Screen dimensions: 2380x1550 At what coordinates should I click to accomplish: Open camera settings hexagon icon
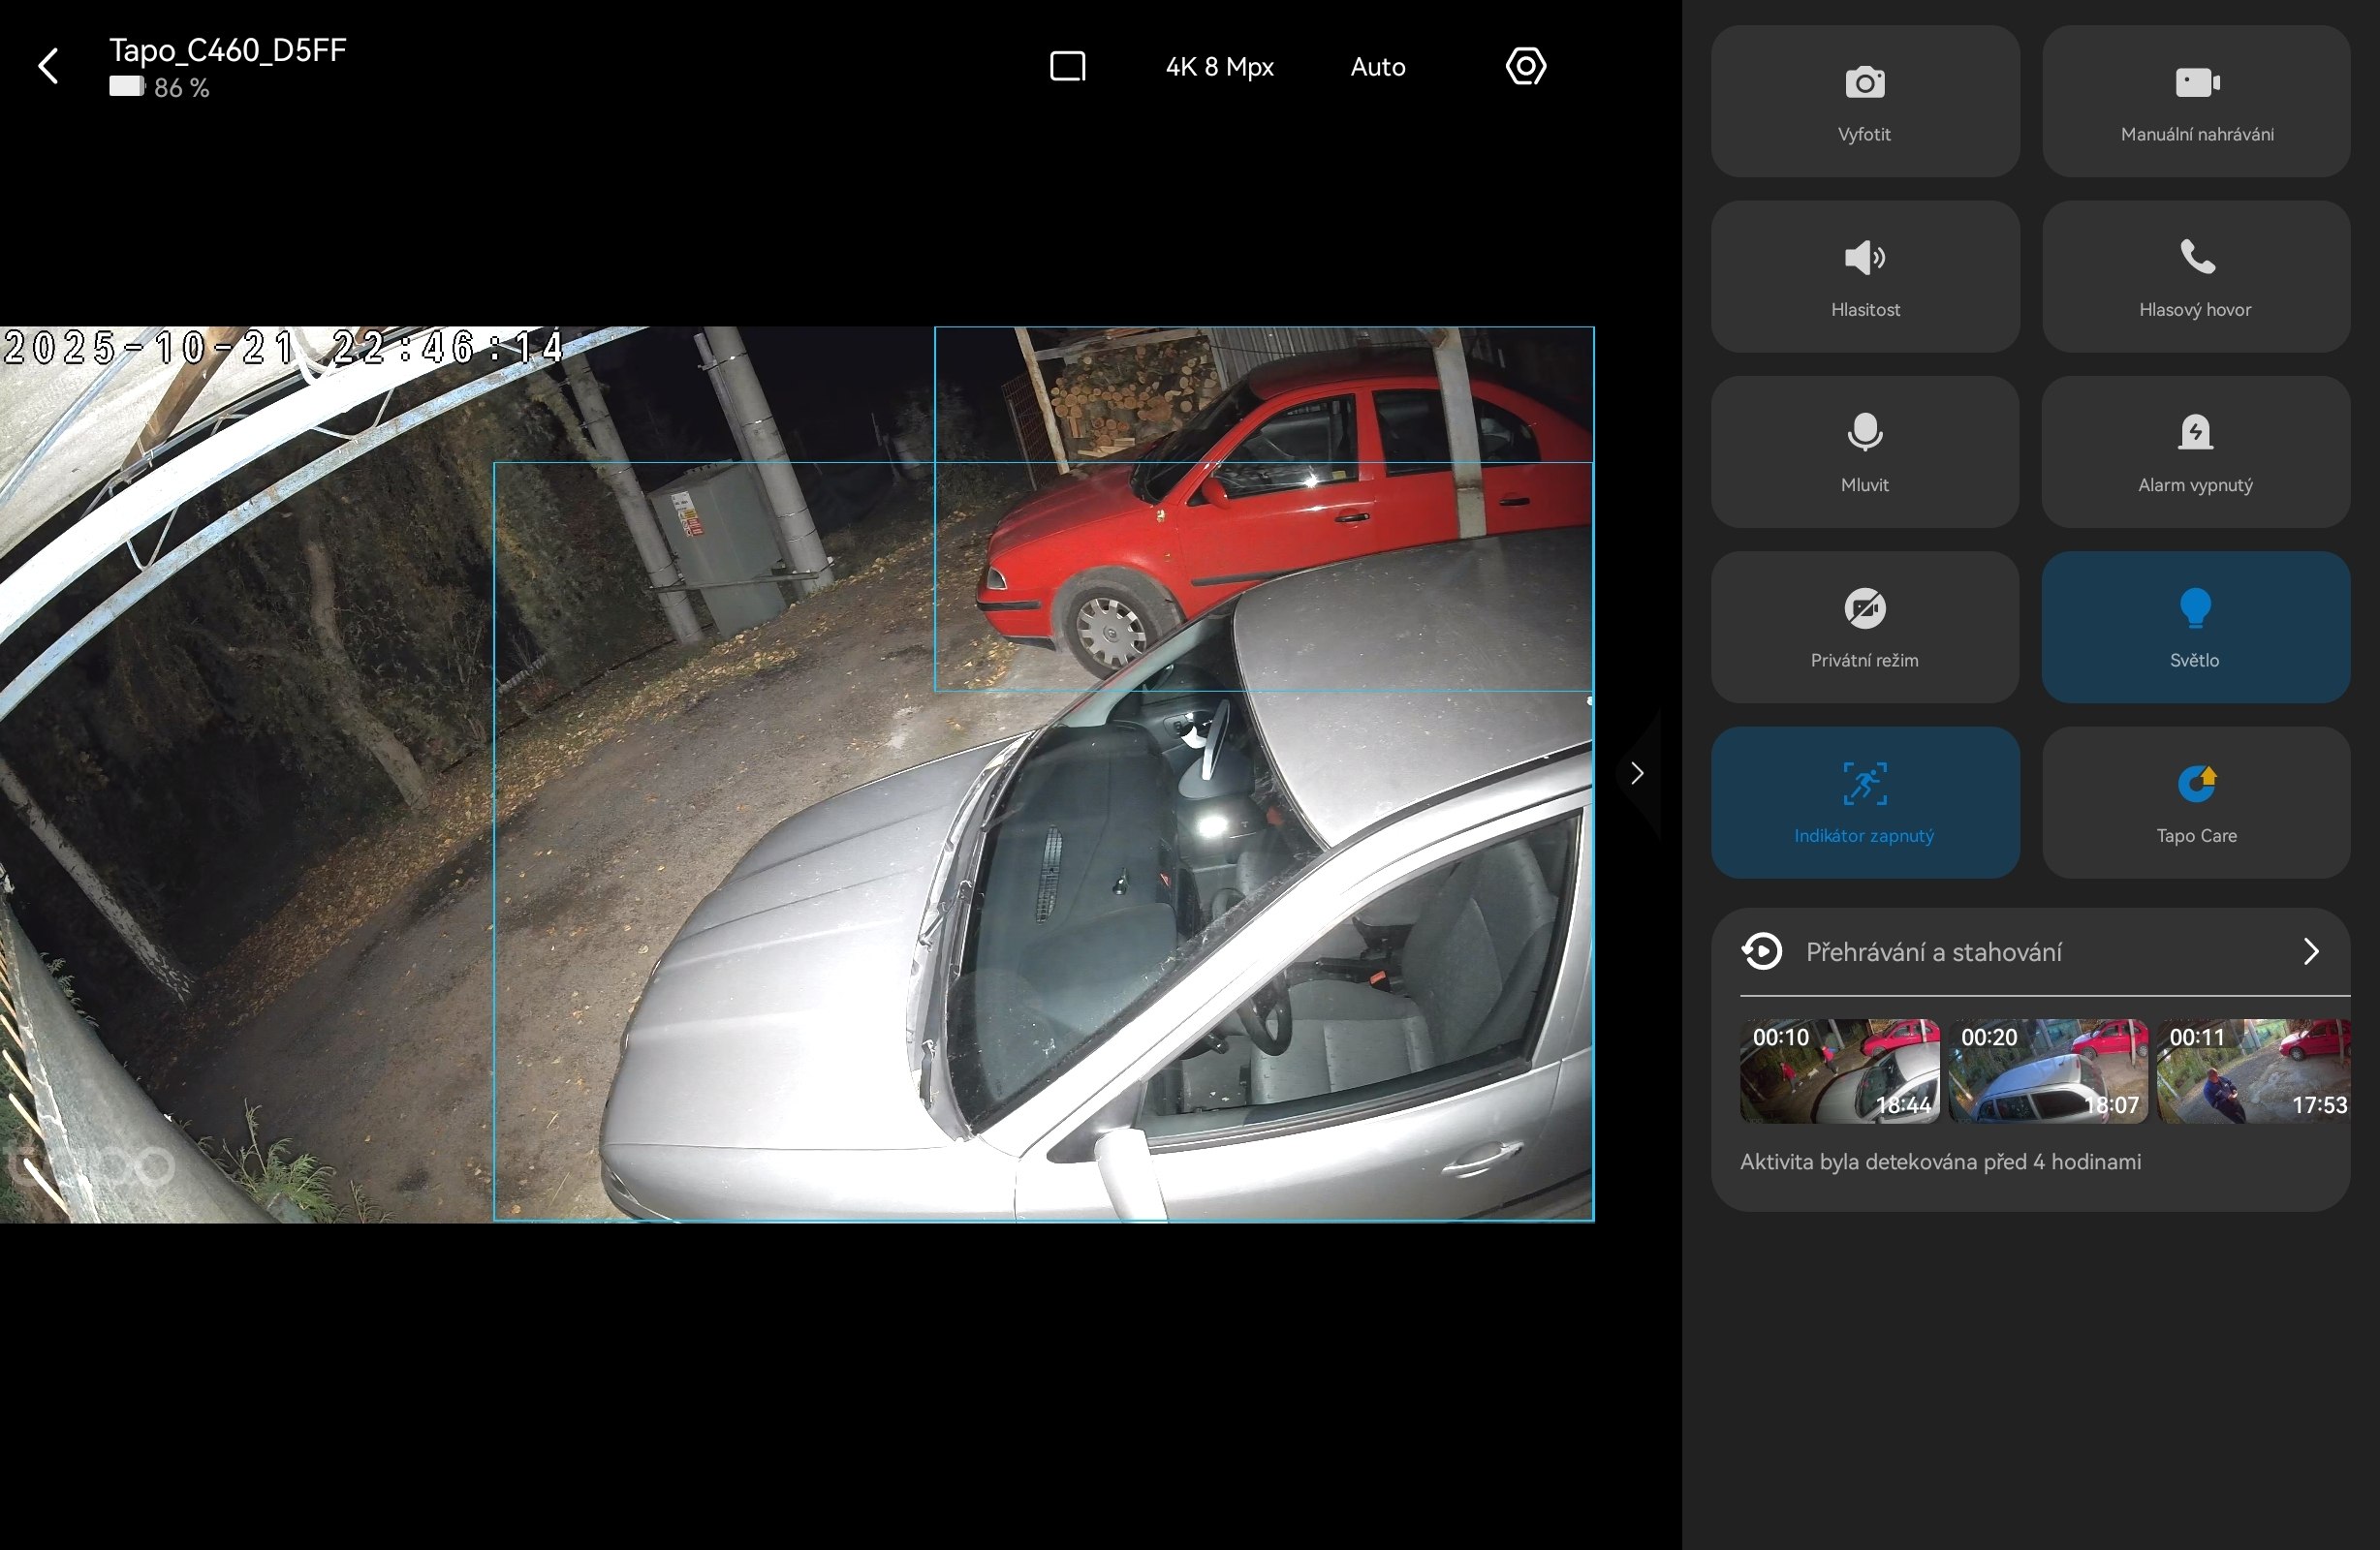tap(1525, 67)
